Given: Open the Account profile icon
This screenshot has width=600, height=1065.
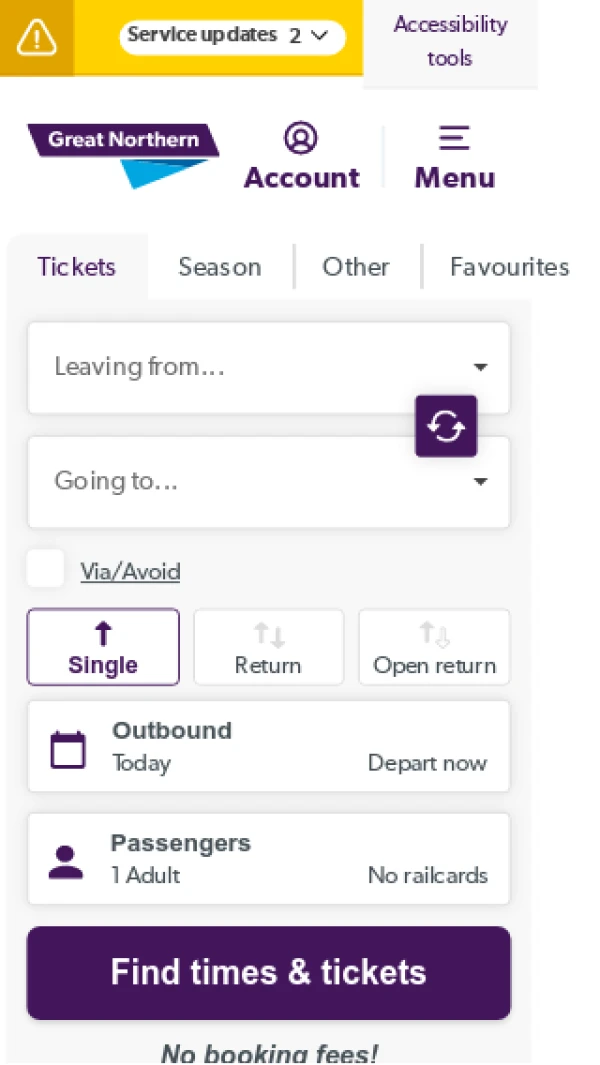Looking at the screenshot, I should coord(301,139).
